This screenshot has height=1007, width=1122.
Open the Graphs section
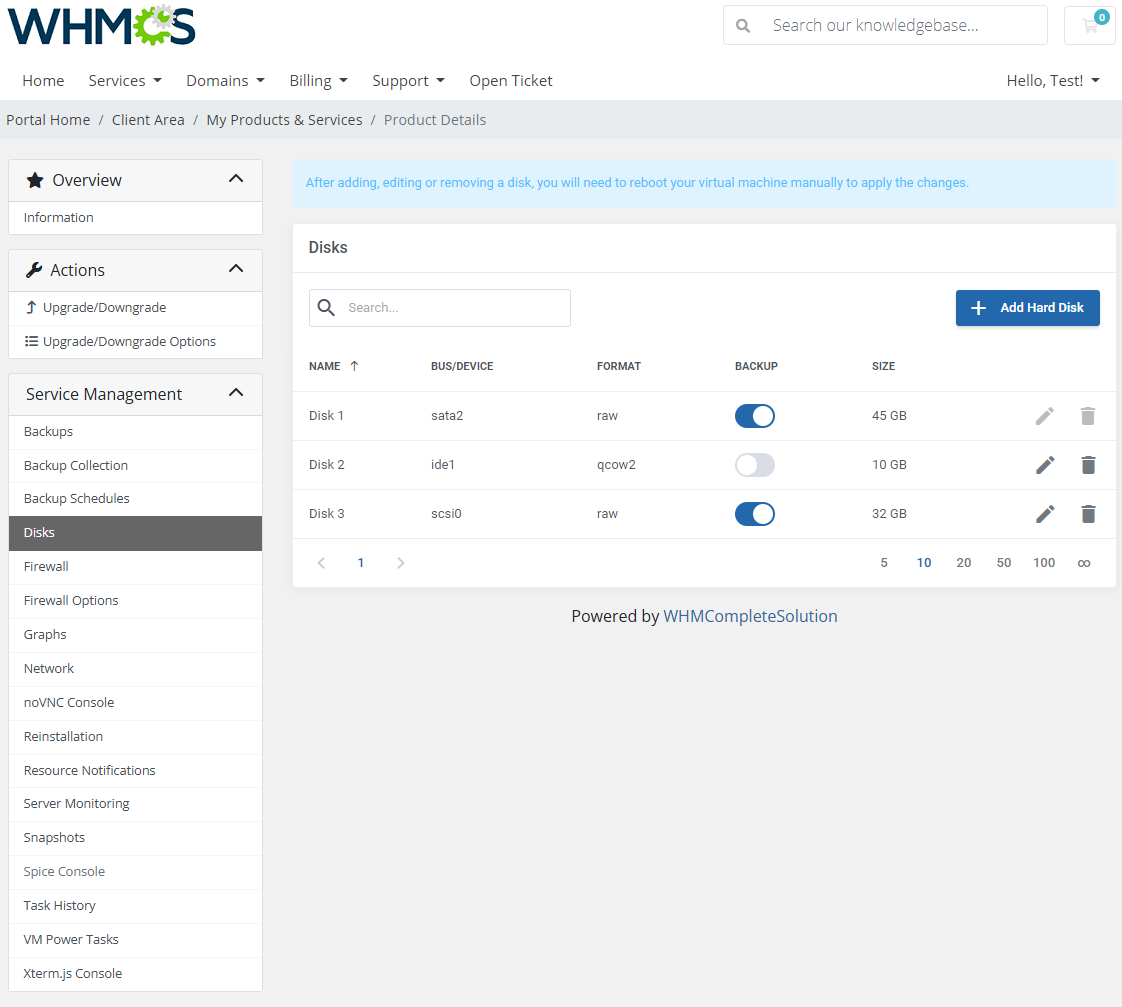135,635
